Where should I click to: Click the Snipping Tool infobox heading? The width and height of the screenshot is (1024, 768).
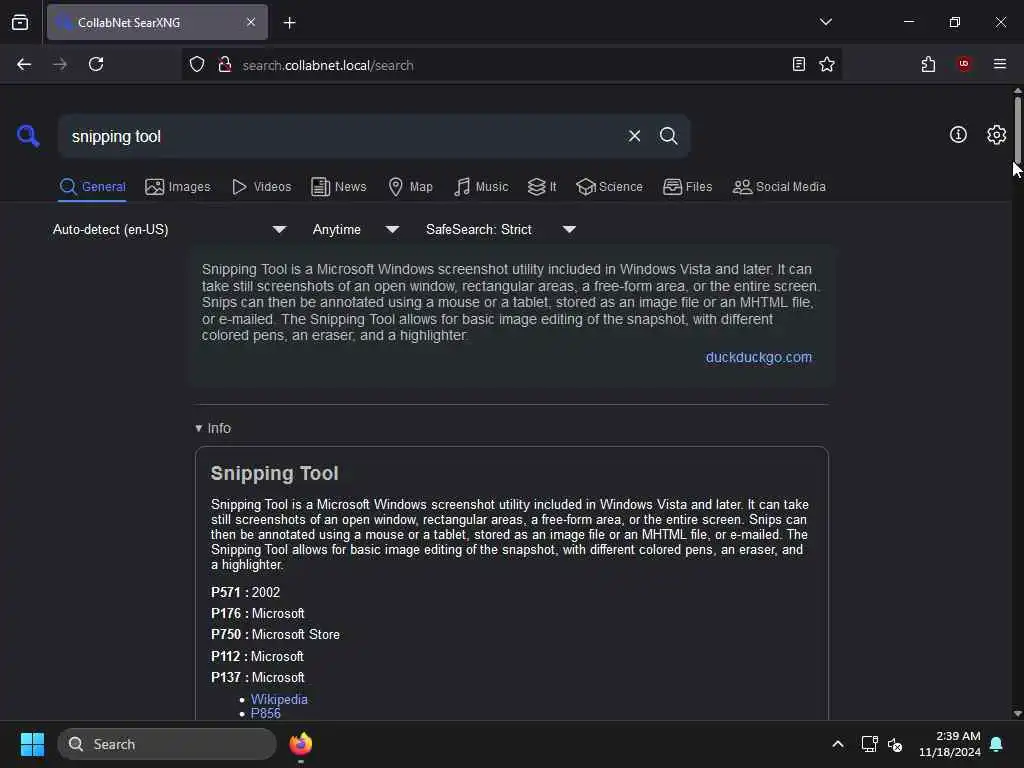coord(274,473)
